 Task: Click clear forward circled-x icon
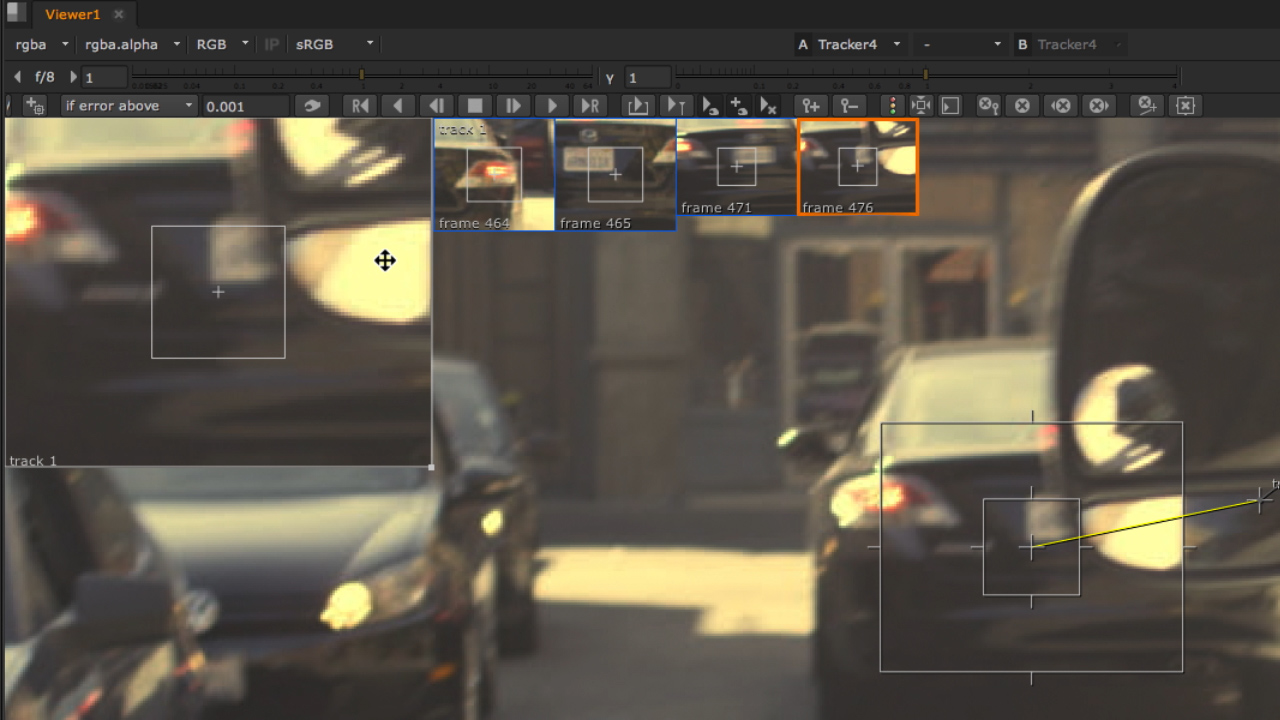coord(1098,105)
